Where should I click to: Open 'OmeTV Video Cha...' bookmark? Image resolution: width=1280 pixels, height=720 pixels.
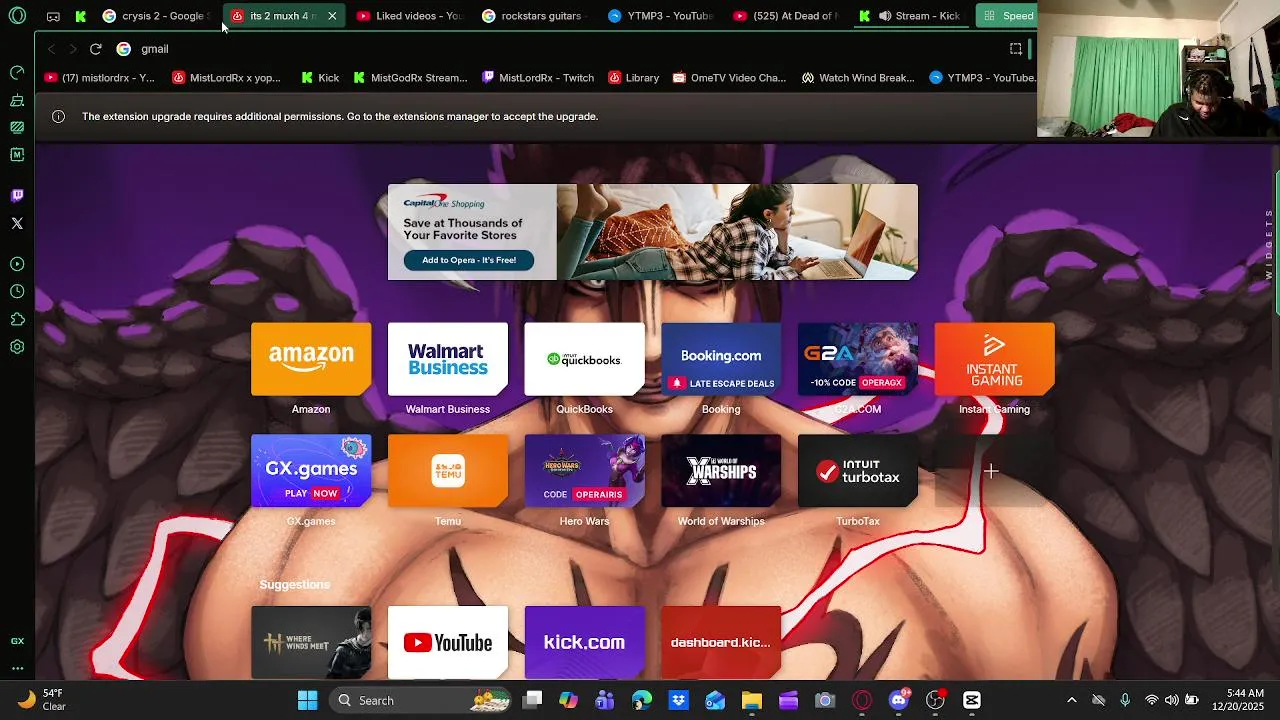click(x=730, y=78)
